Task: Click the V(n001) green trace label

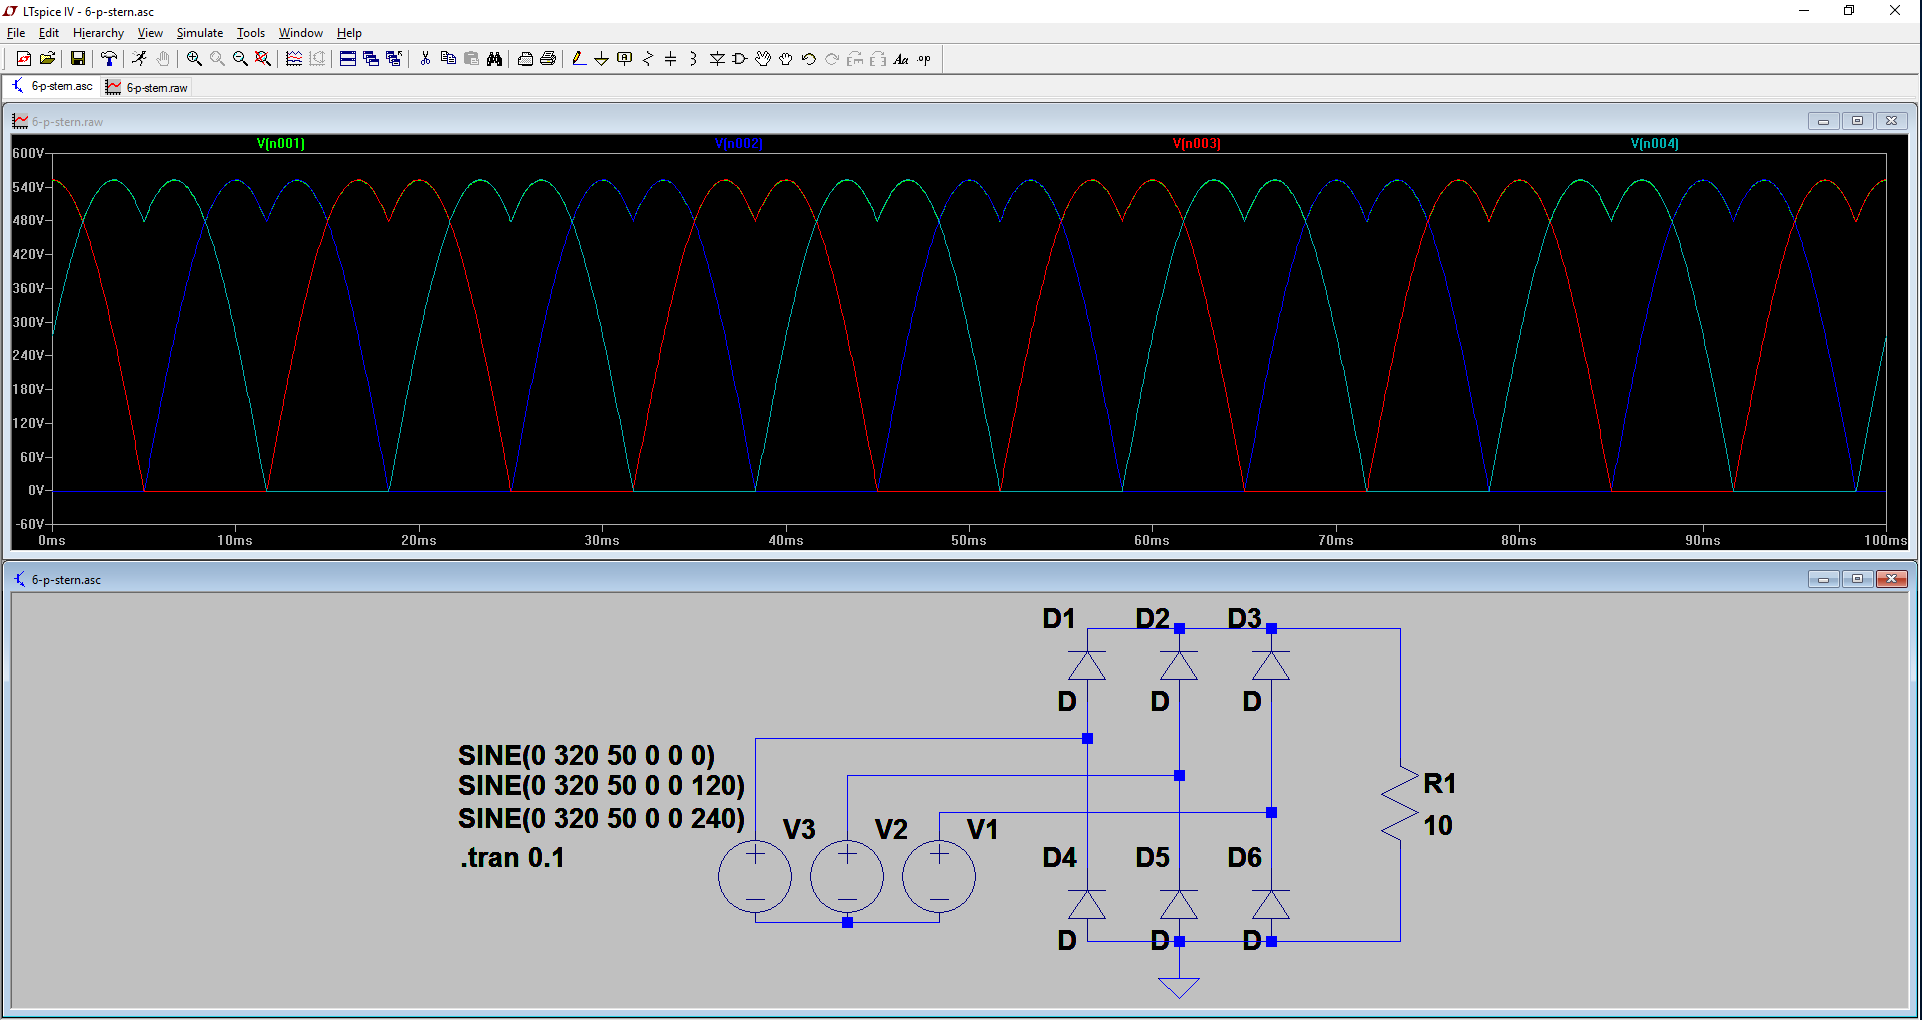Action: coord(281,143)
